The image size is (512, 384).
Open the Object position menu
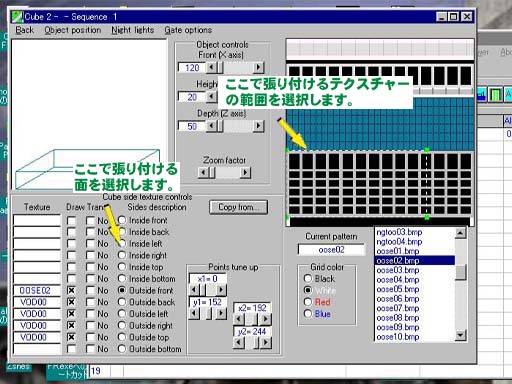pyautogui.click(x=73, y=30)
